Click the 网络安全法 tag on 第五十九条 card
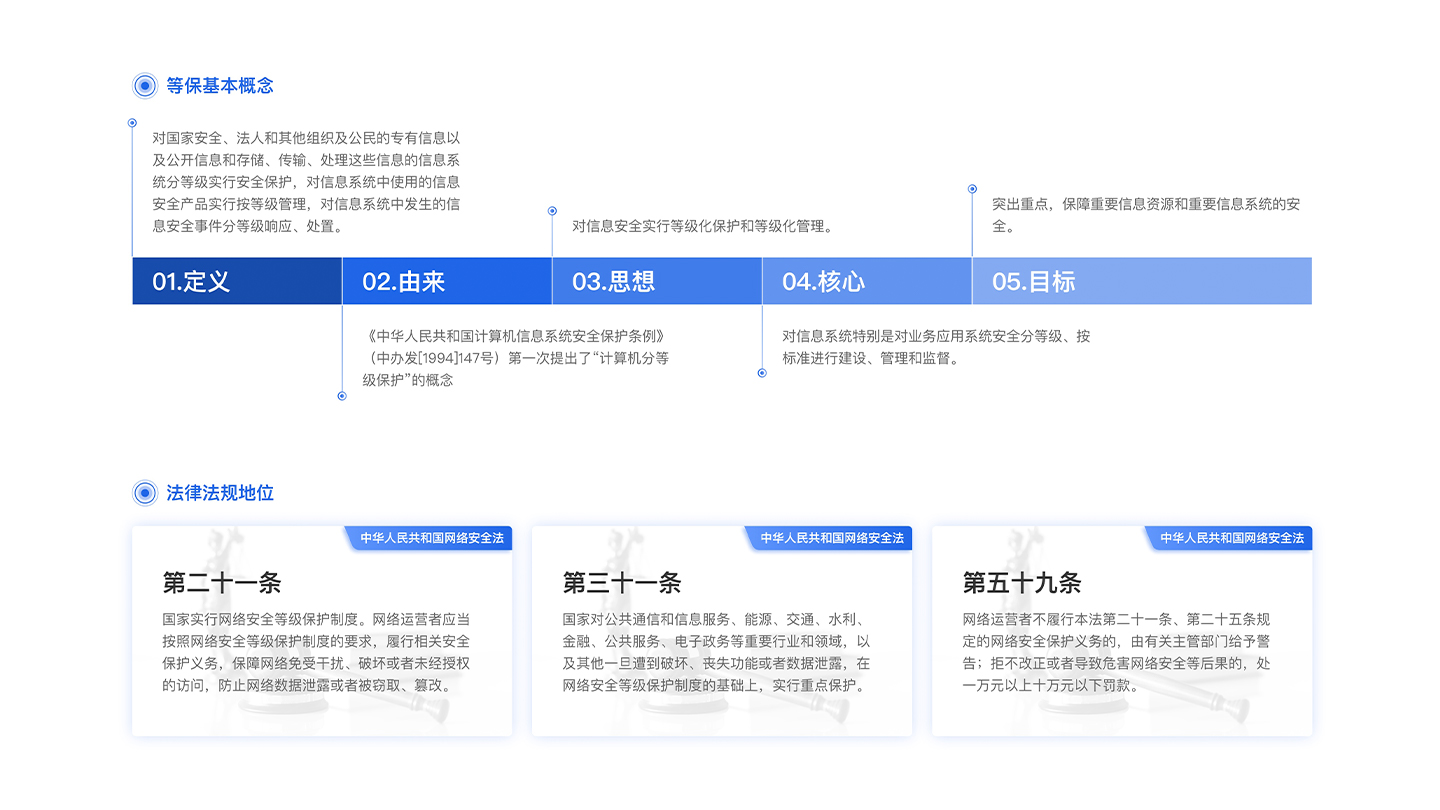This screenshot has width=1440, height=810. (1231, 538)
